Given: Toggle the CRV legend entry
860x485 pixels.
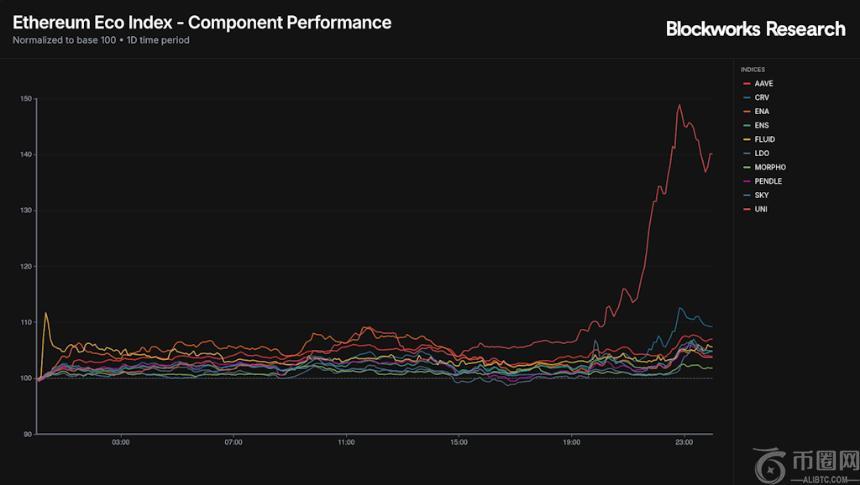Looking at the screenshot, I should tap(762, 97).
